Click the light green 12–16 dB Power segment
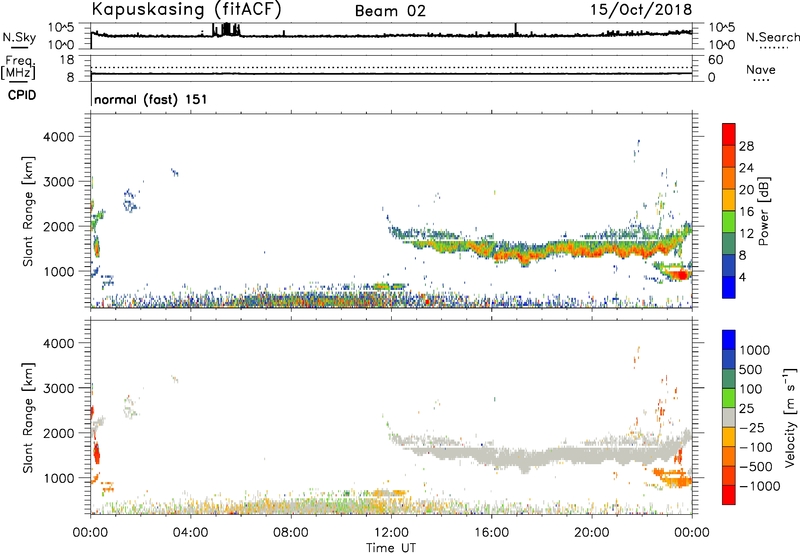 click(729, 221)
